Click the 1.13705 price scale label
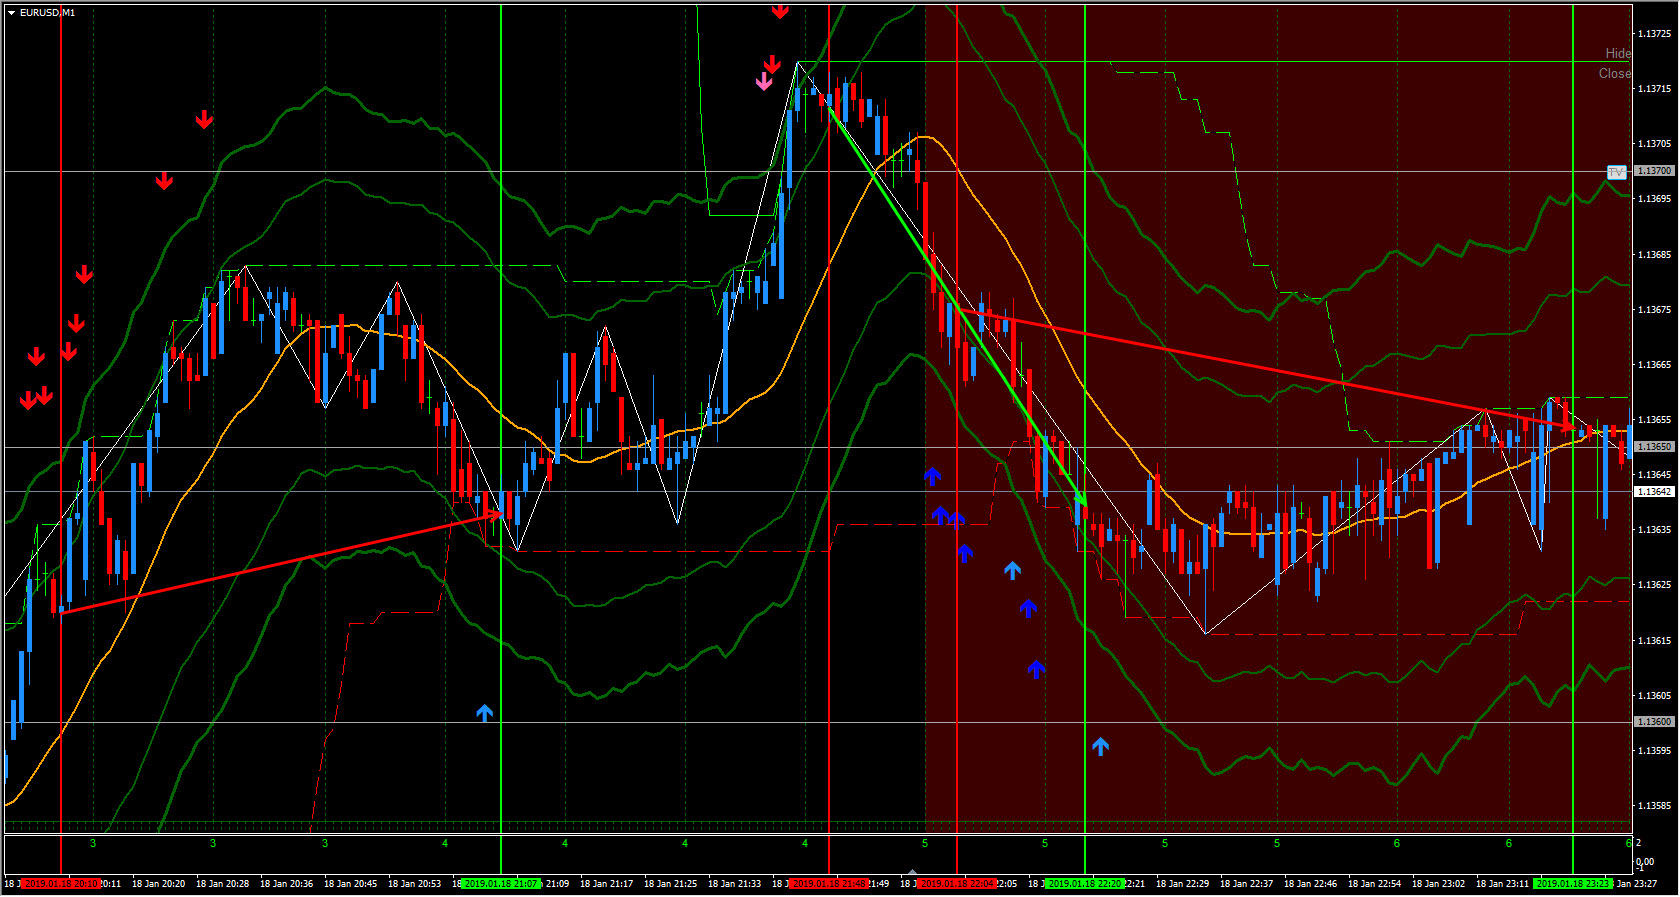The width and height of the screenshot is (1680, 897). [1654, 144]
